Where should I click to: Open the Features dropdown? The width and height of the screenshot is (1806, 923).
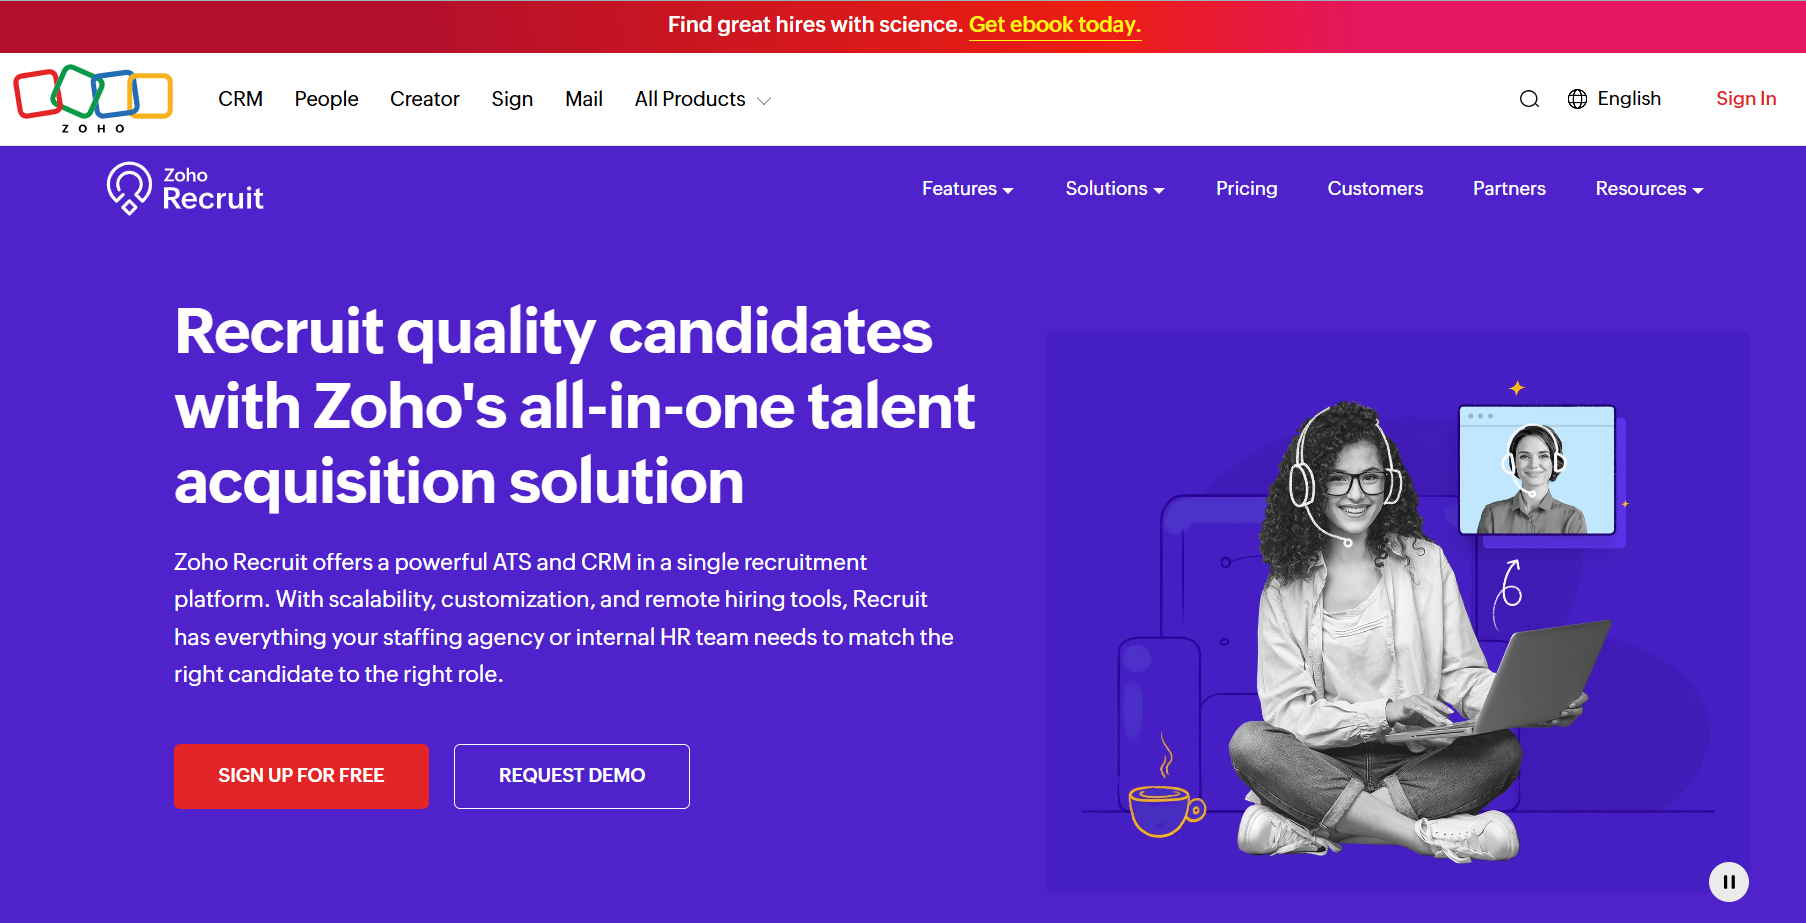966,188
